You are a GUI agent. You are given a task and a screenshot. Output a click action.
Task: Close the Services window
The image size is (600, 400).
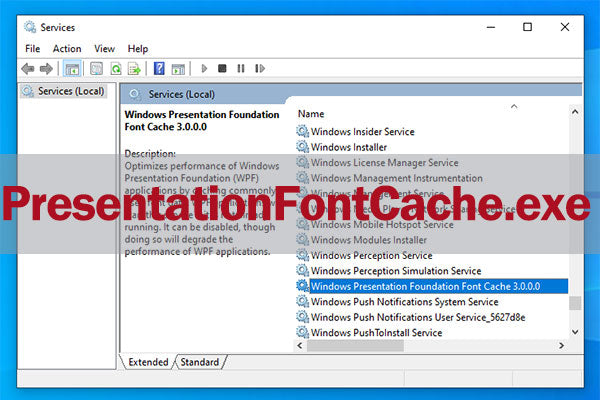coord(564,27)
